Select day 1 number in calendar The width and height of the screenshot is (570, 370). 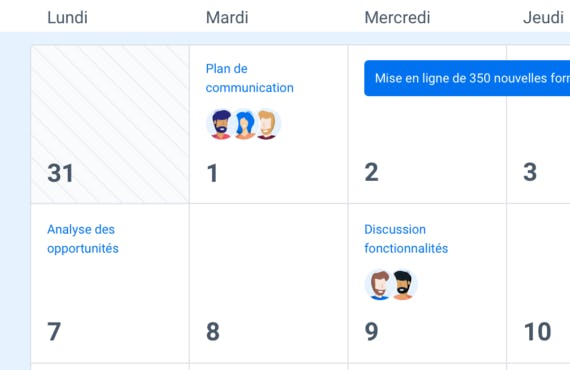[212, 173]
